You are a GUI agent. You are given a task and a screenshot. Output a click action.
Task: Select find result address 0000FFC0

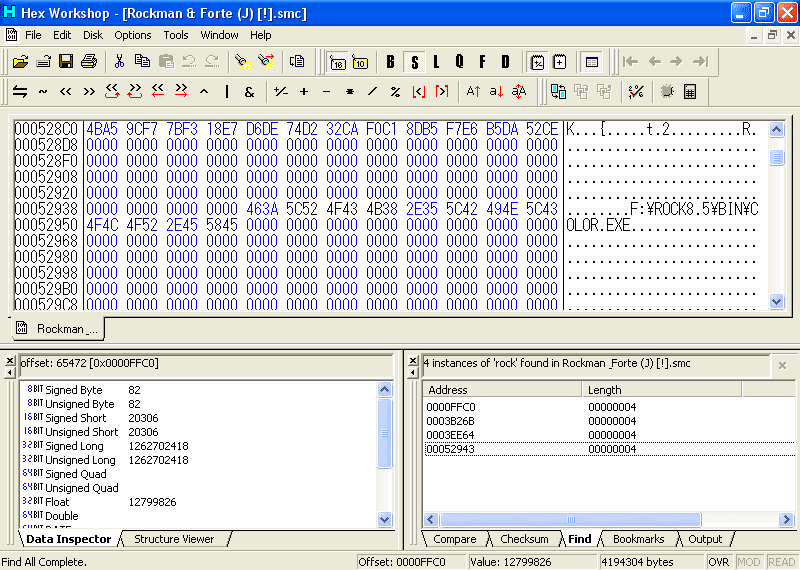coord(451,407)
